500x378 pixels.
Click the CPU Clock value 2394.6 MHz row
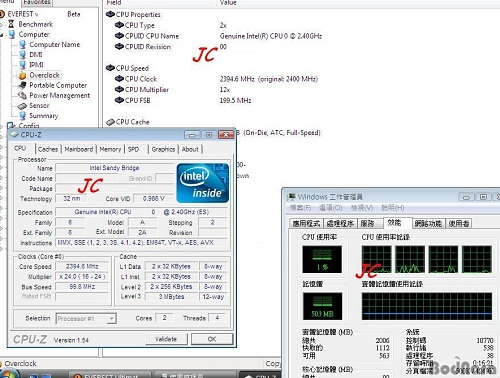coord(269,79)
